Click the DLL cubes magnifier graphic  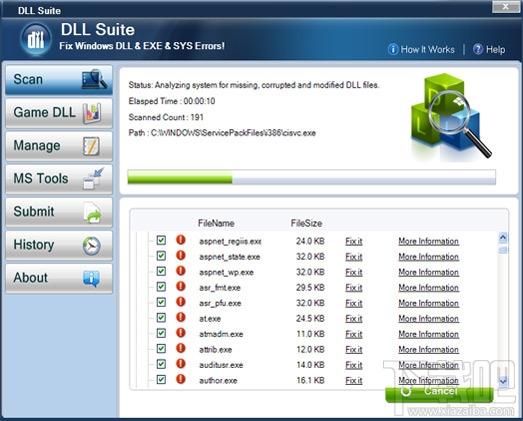coord(451,117)
